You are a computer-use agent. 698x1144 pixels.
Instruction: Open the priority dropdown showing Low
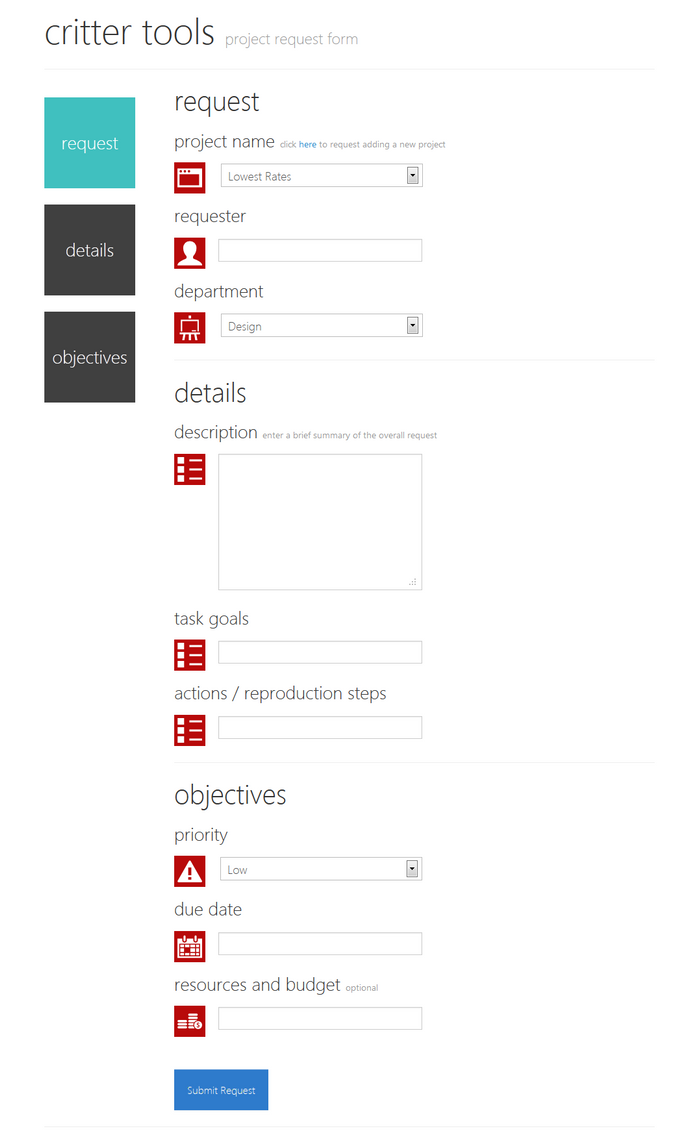click(321, 869)
